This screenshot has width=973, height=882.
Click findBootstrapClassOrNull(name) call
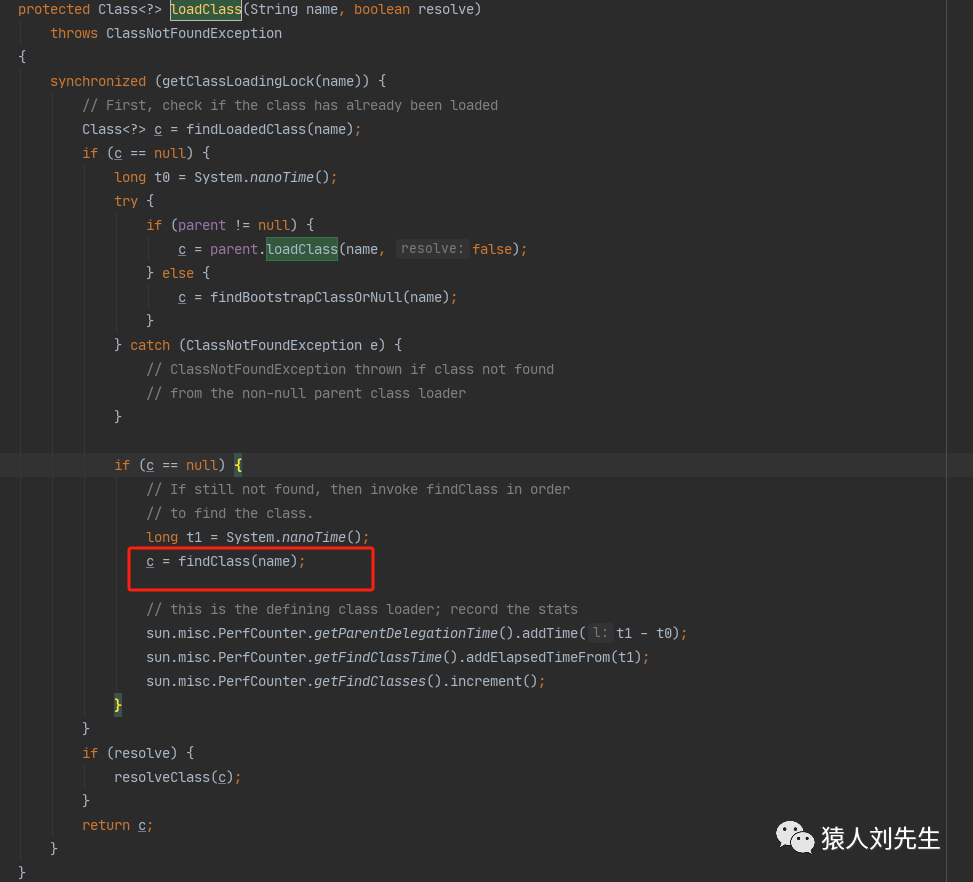pos(330,297)
